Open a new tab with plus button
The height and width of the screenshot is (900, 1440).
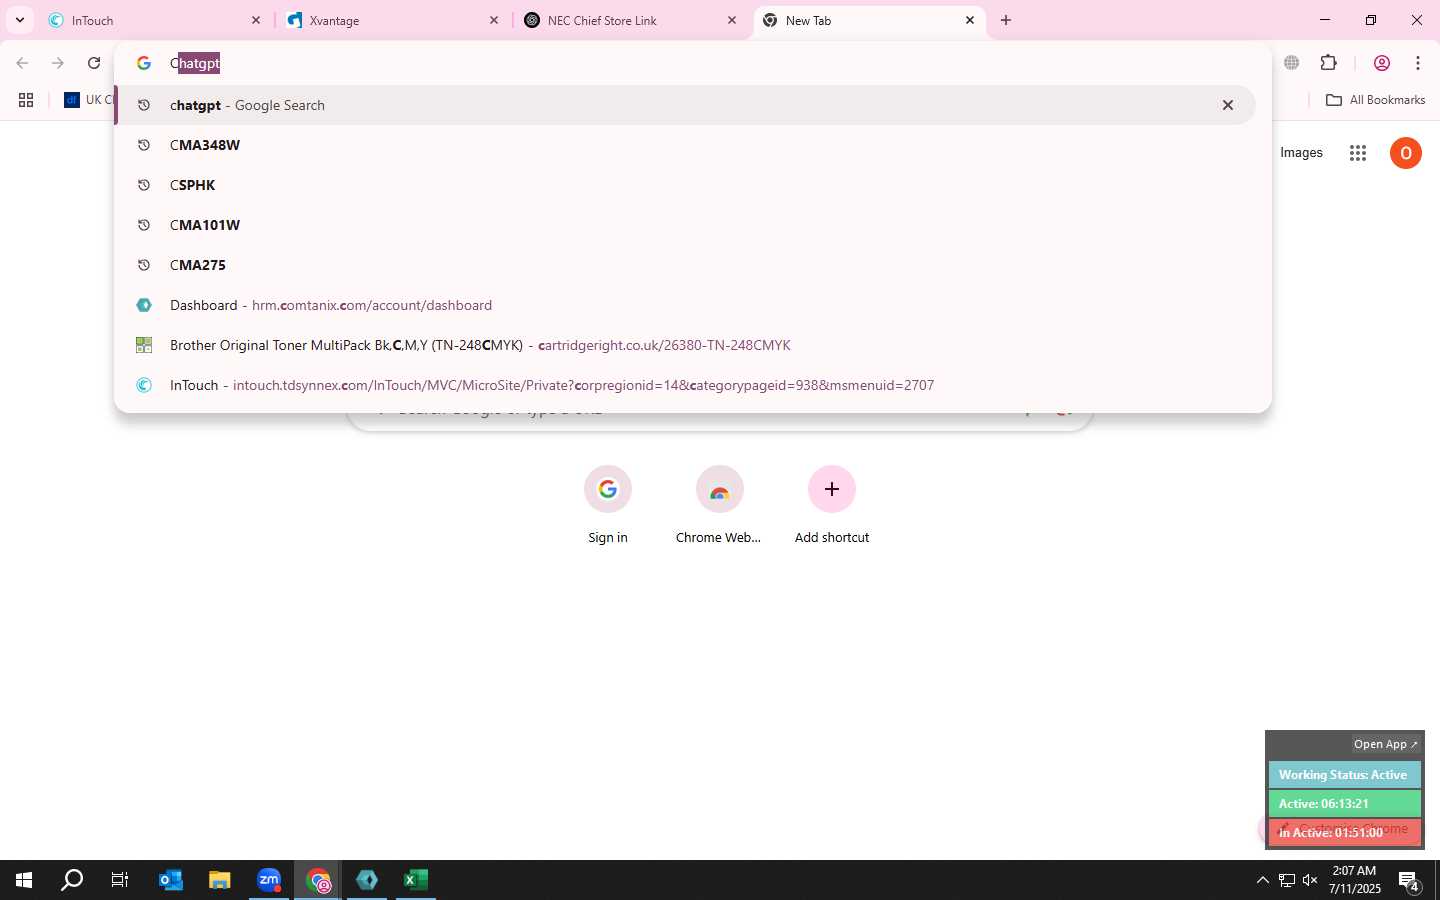click(x=1006, y=20)
